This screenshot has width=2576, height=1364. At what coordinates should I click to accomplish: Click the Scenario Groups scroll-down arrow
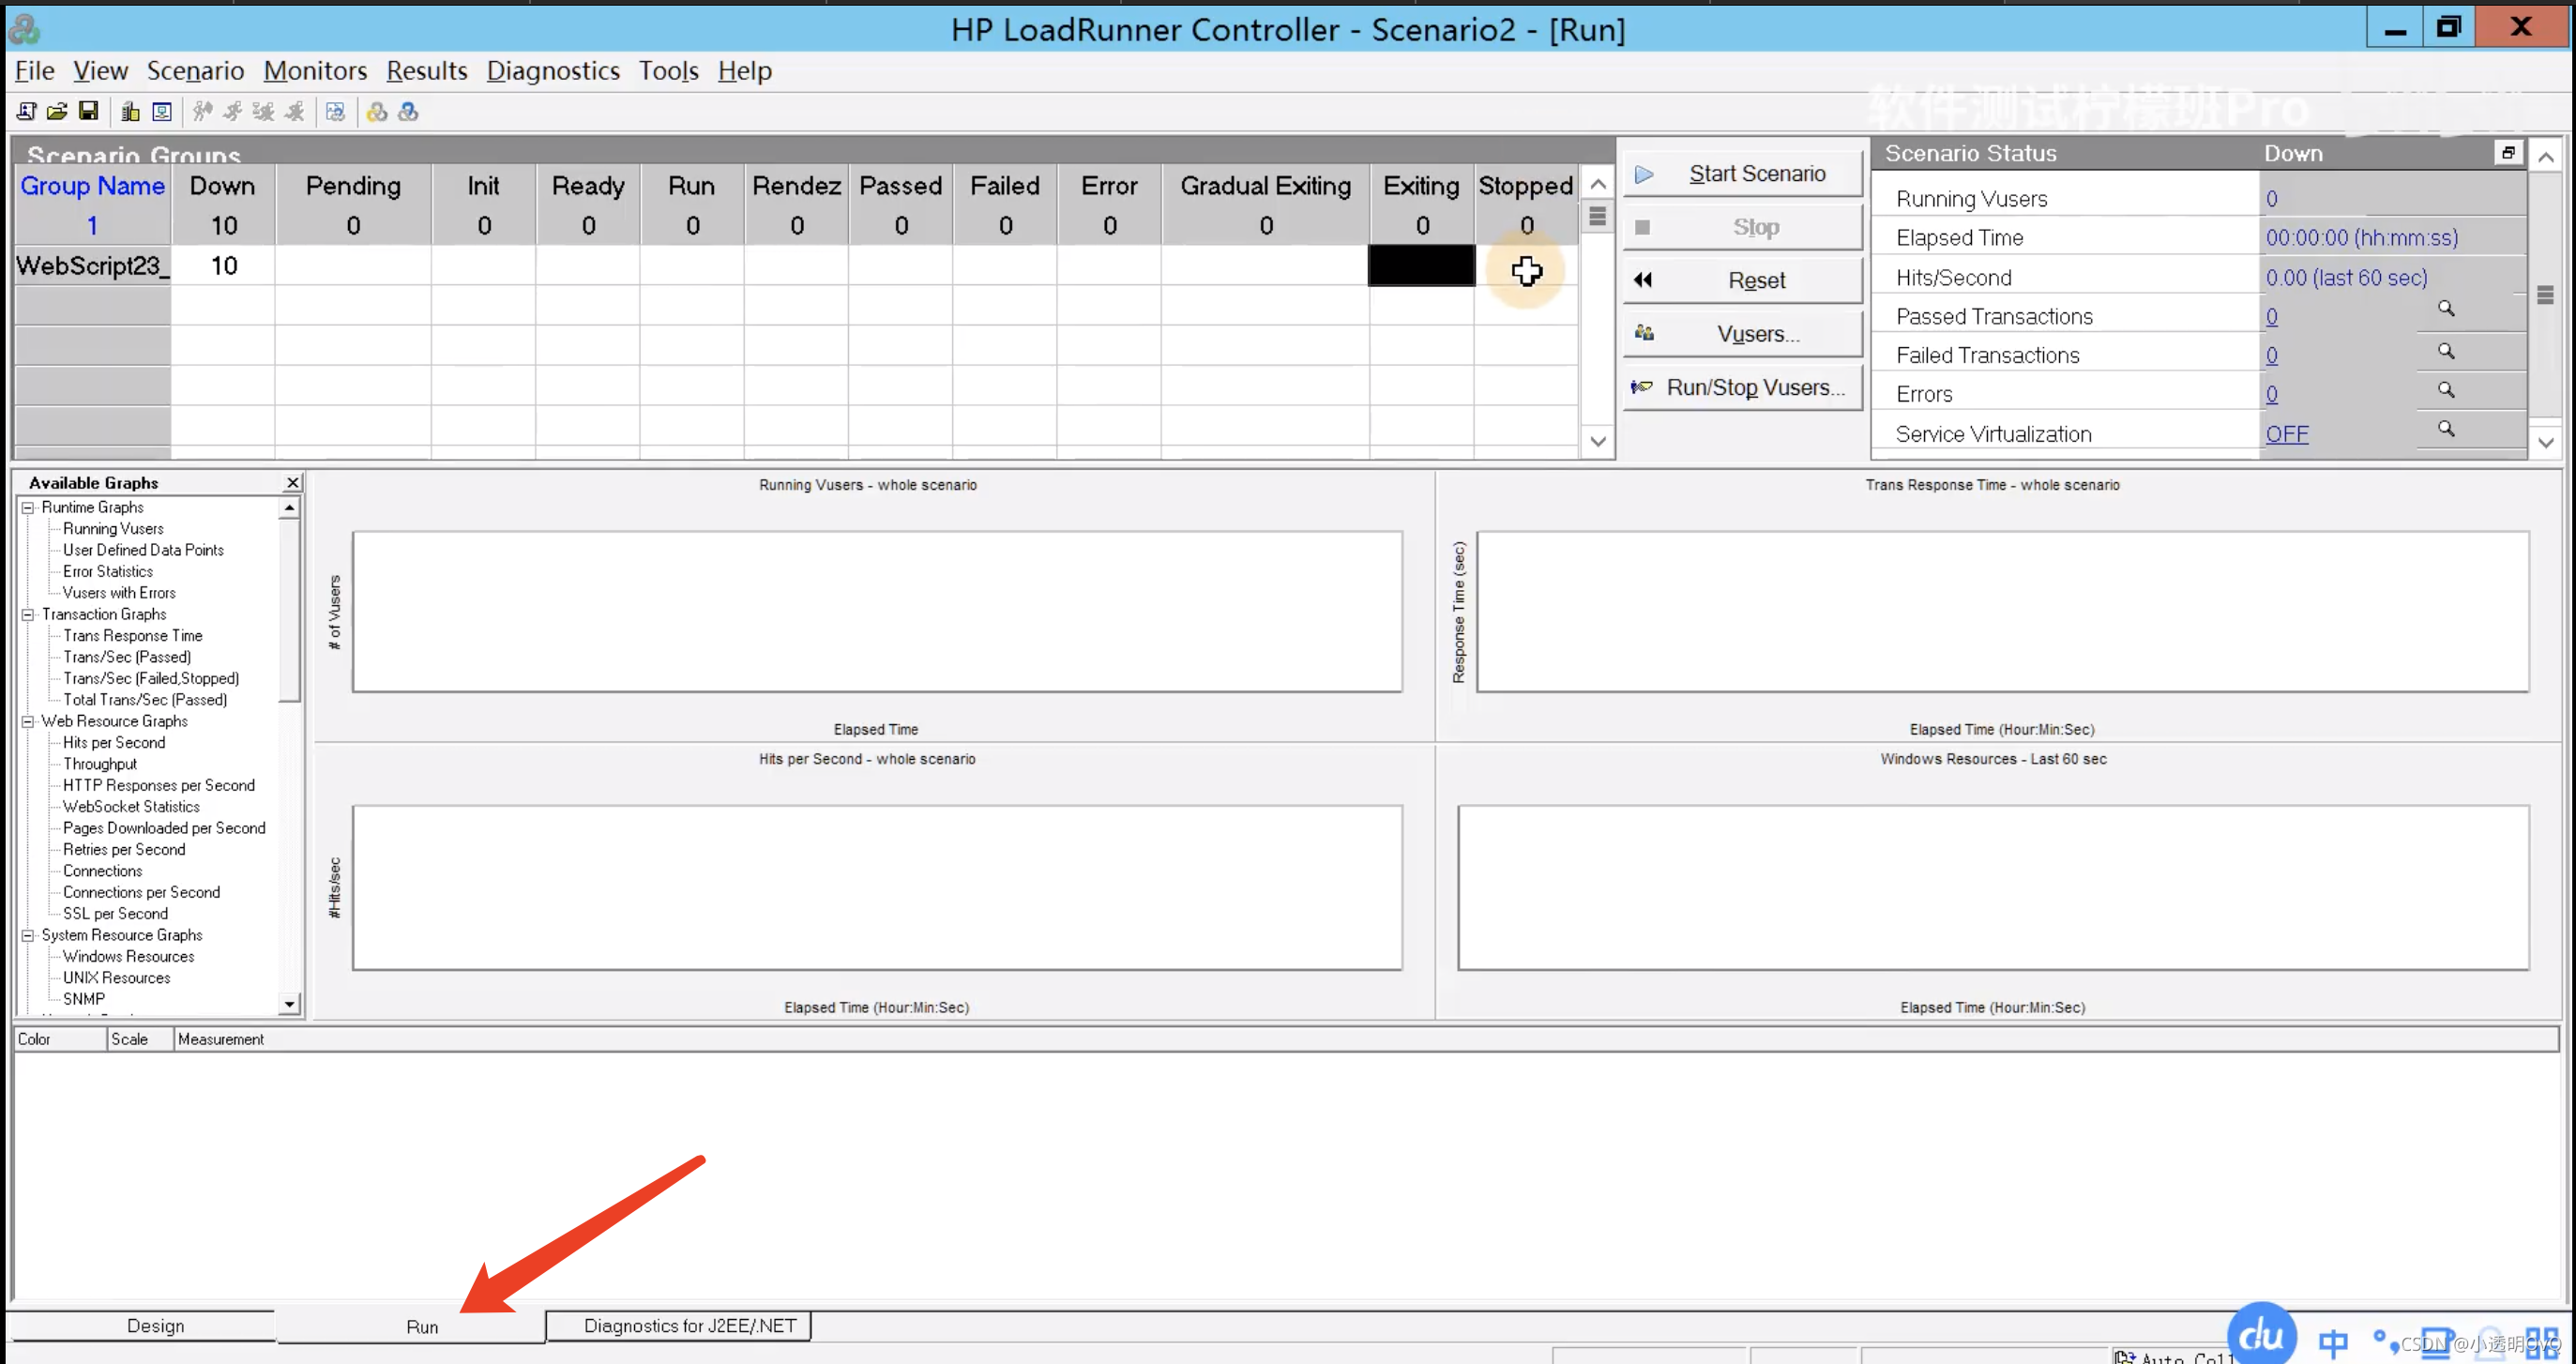click(1598, 442)
